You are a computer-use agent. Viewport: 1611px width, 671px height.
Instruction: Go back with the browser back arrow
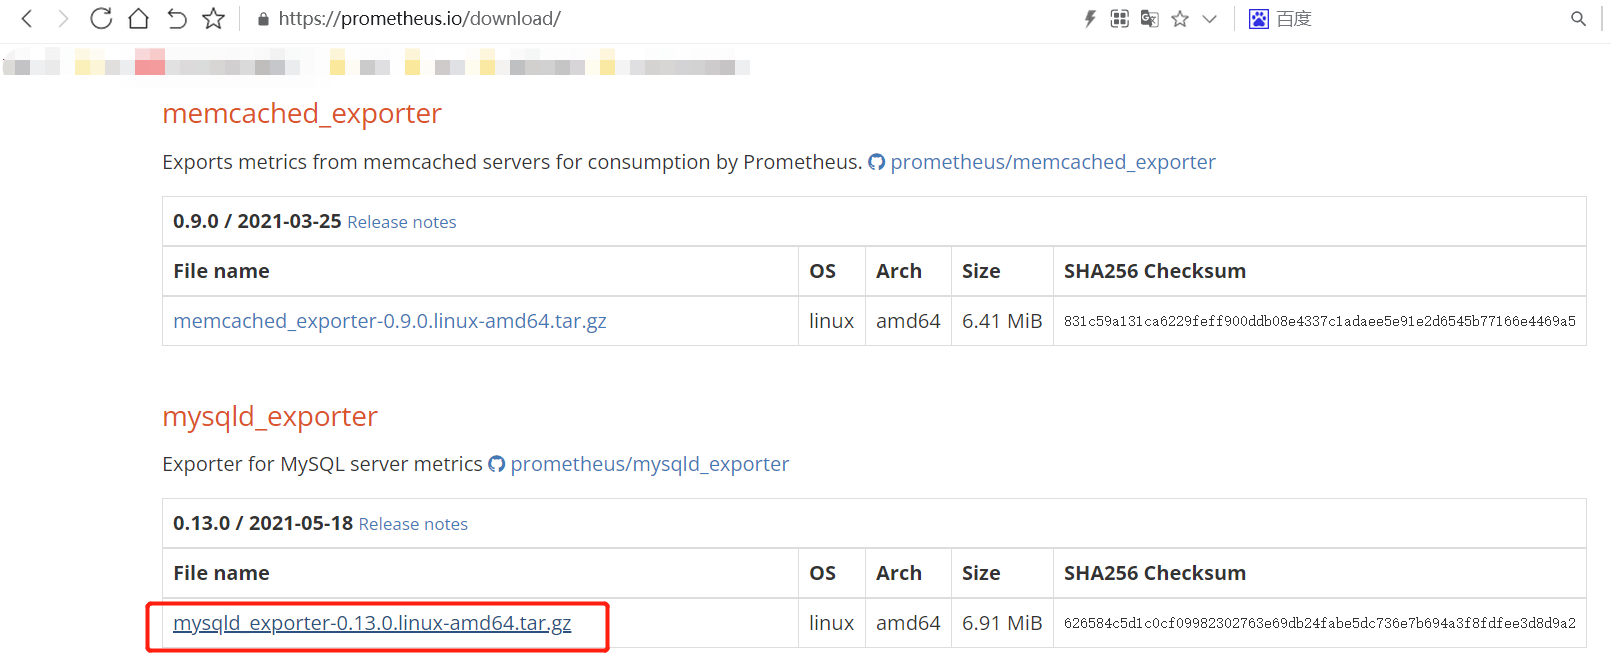27,18
